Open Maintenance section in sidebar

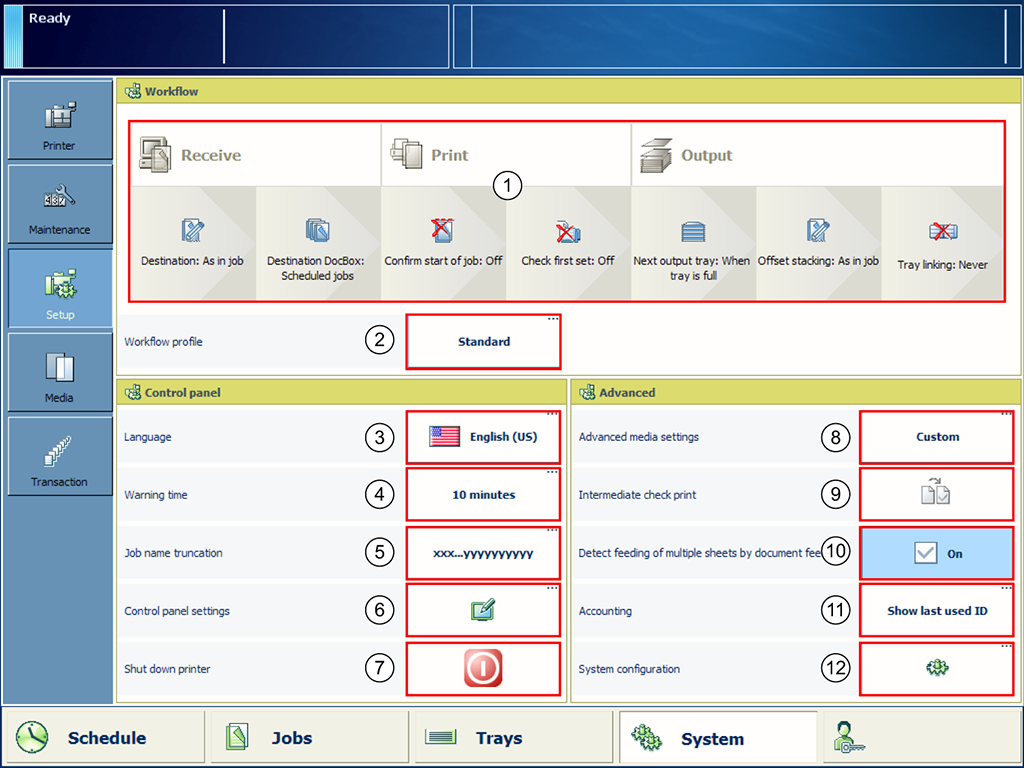(x=59, y=205)
